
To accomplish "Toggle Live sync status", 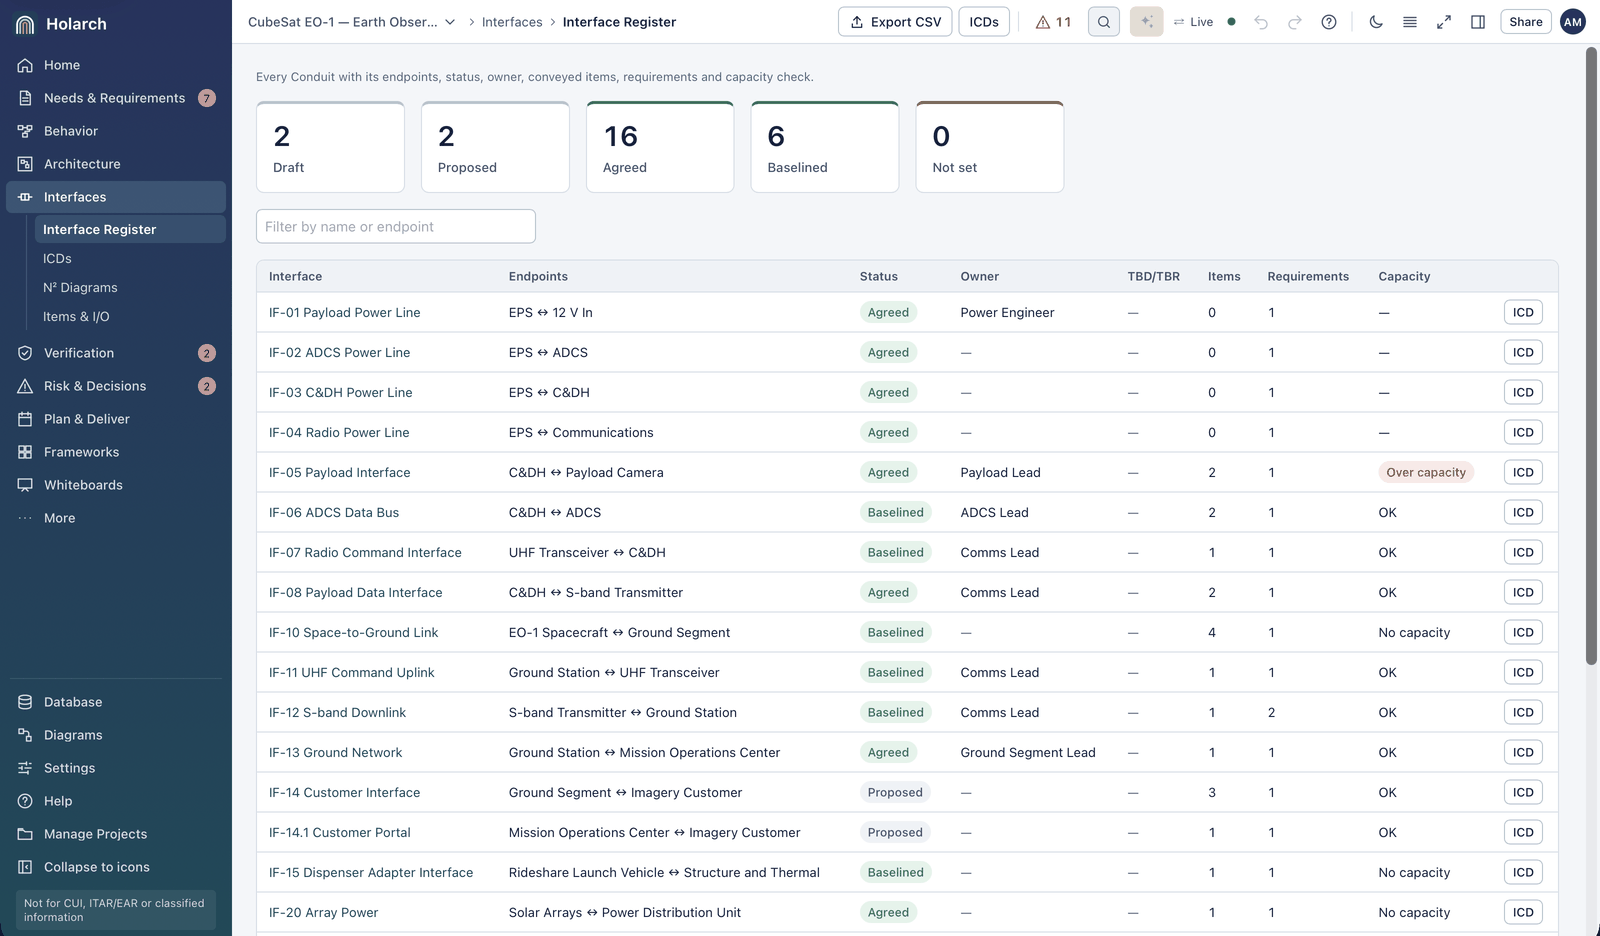I will click(x=1204, y=22).
